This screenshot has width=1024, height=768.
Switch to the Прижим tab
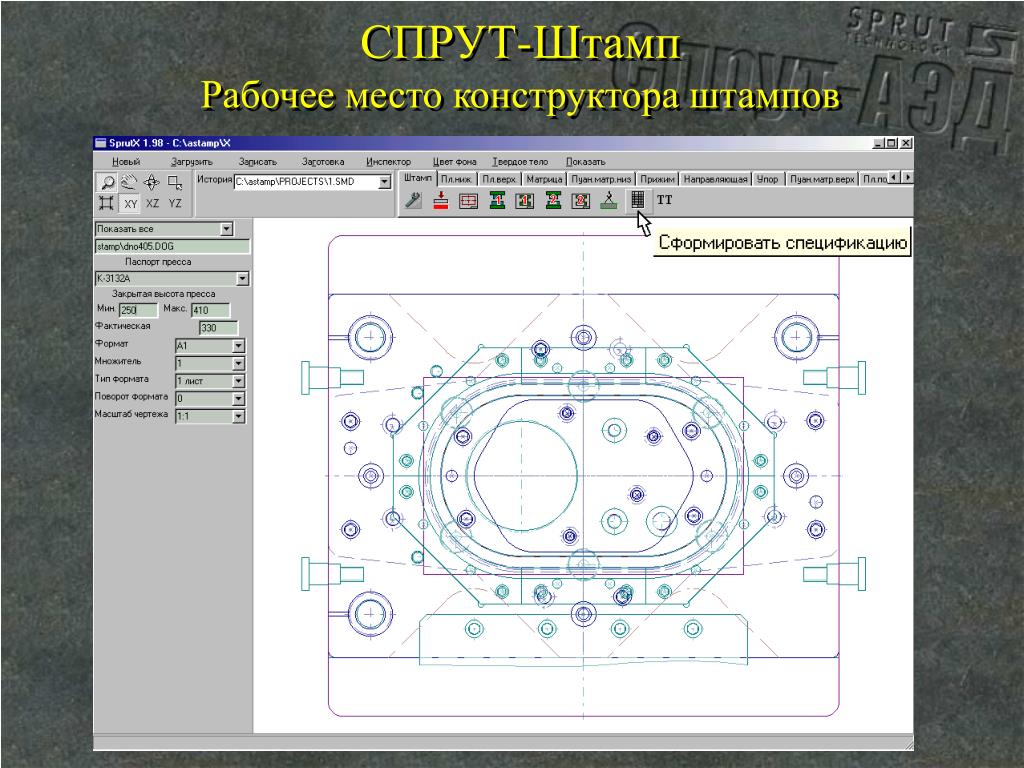657,179
